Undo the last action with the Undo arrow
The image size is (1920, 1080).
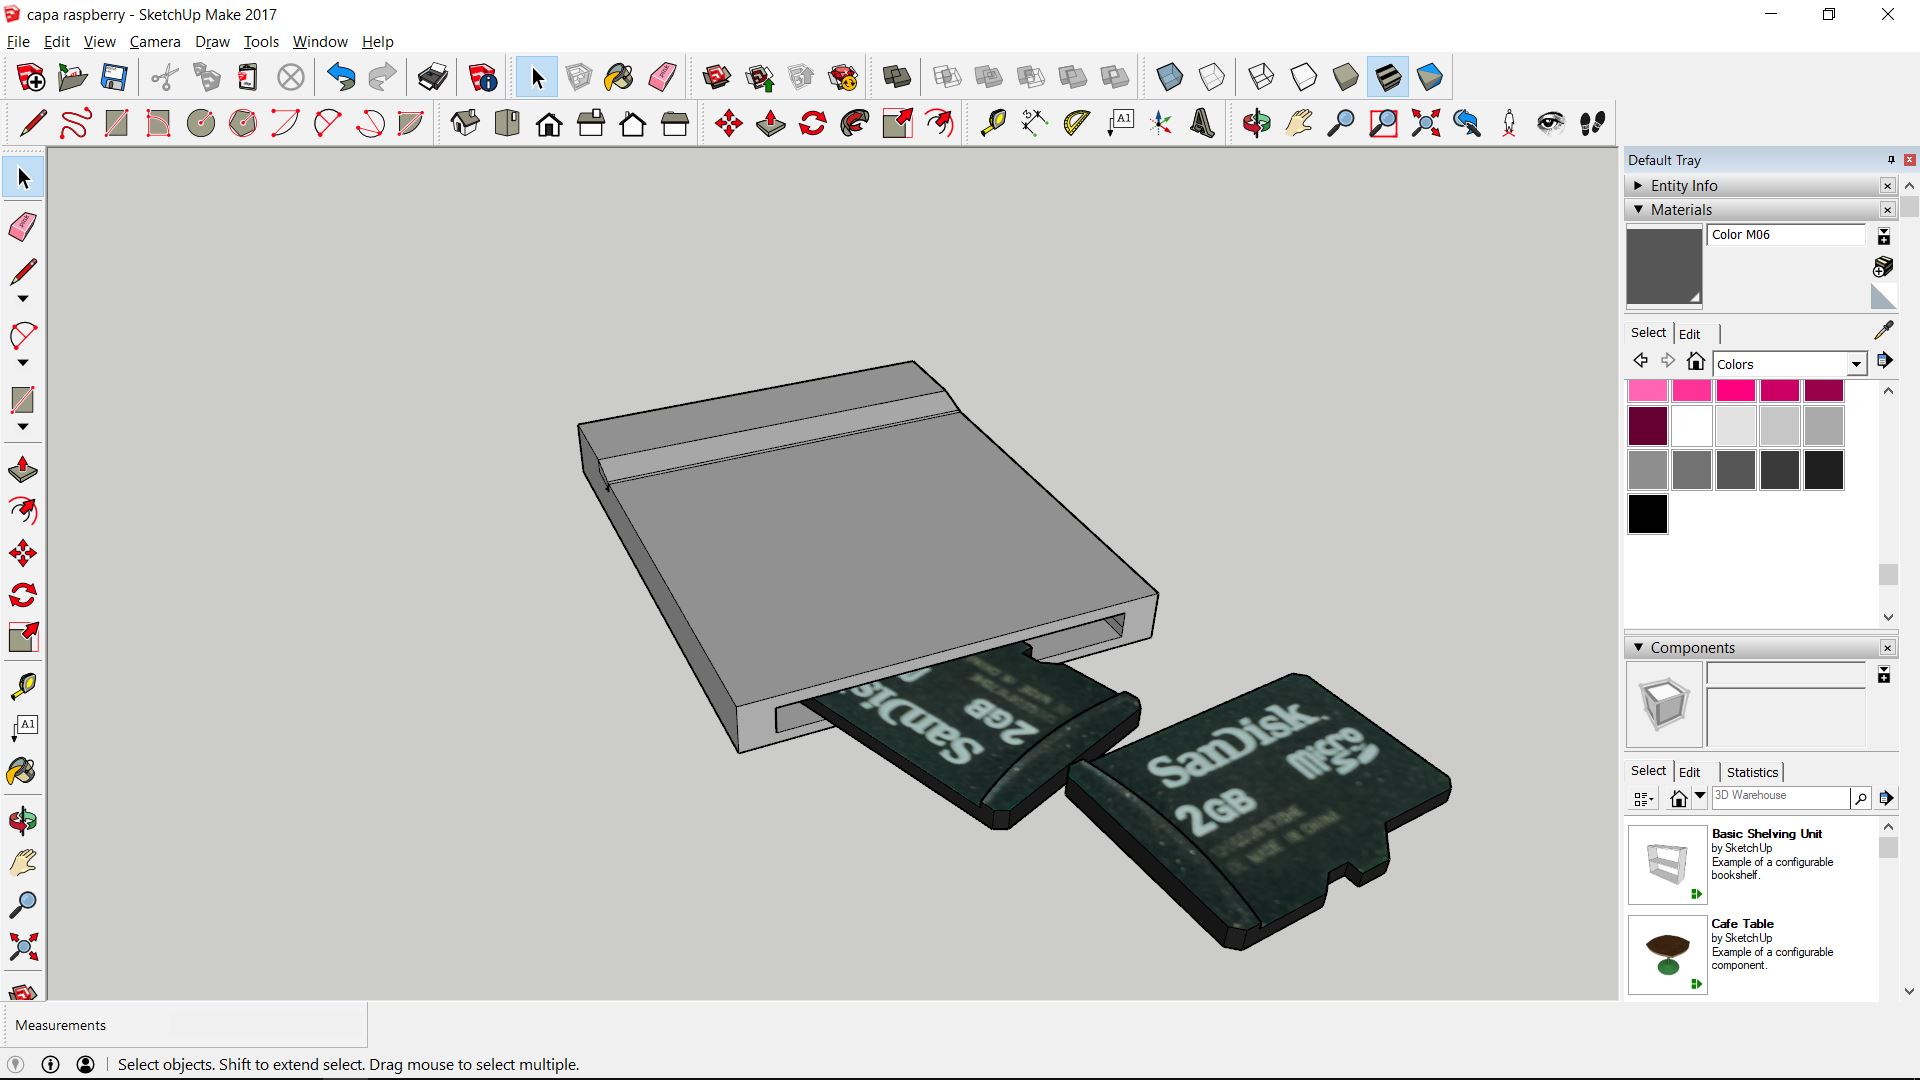(x=341, y=77)
